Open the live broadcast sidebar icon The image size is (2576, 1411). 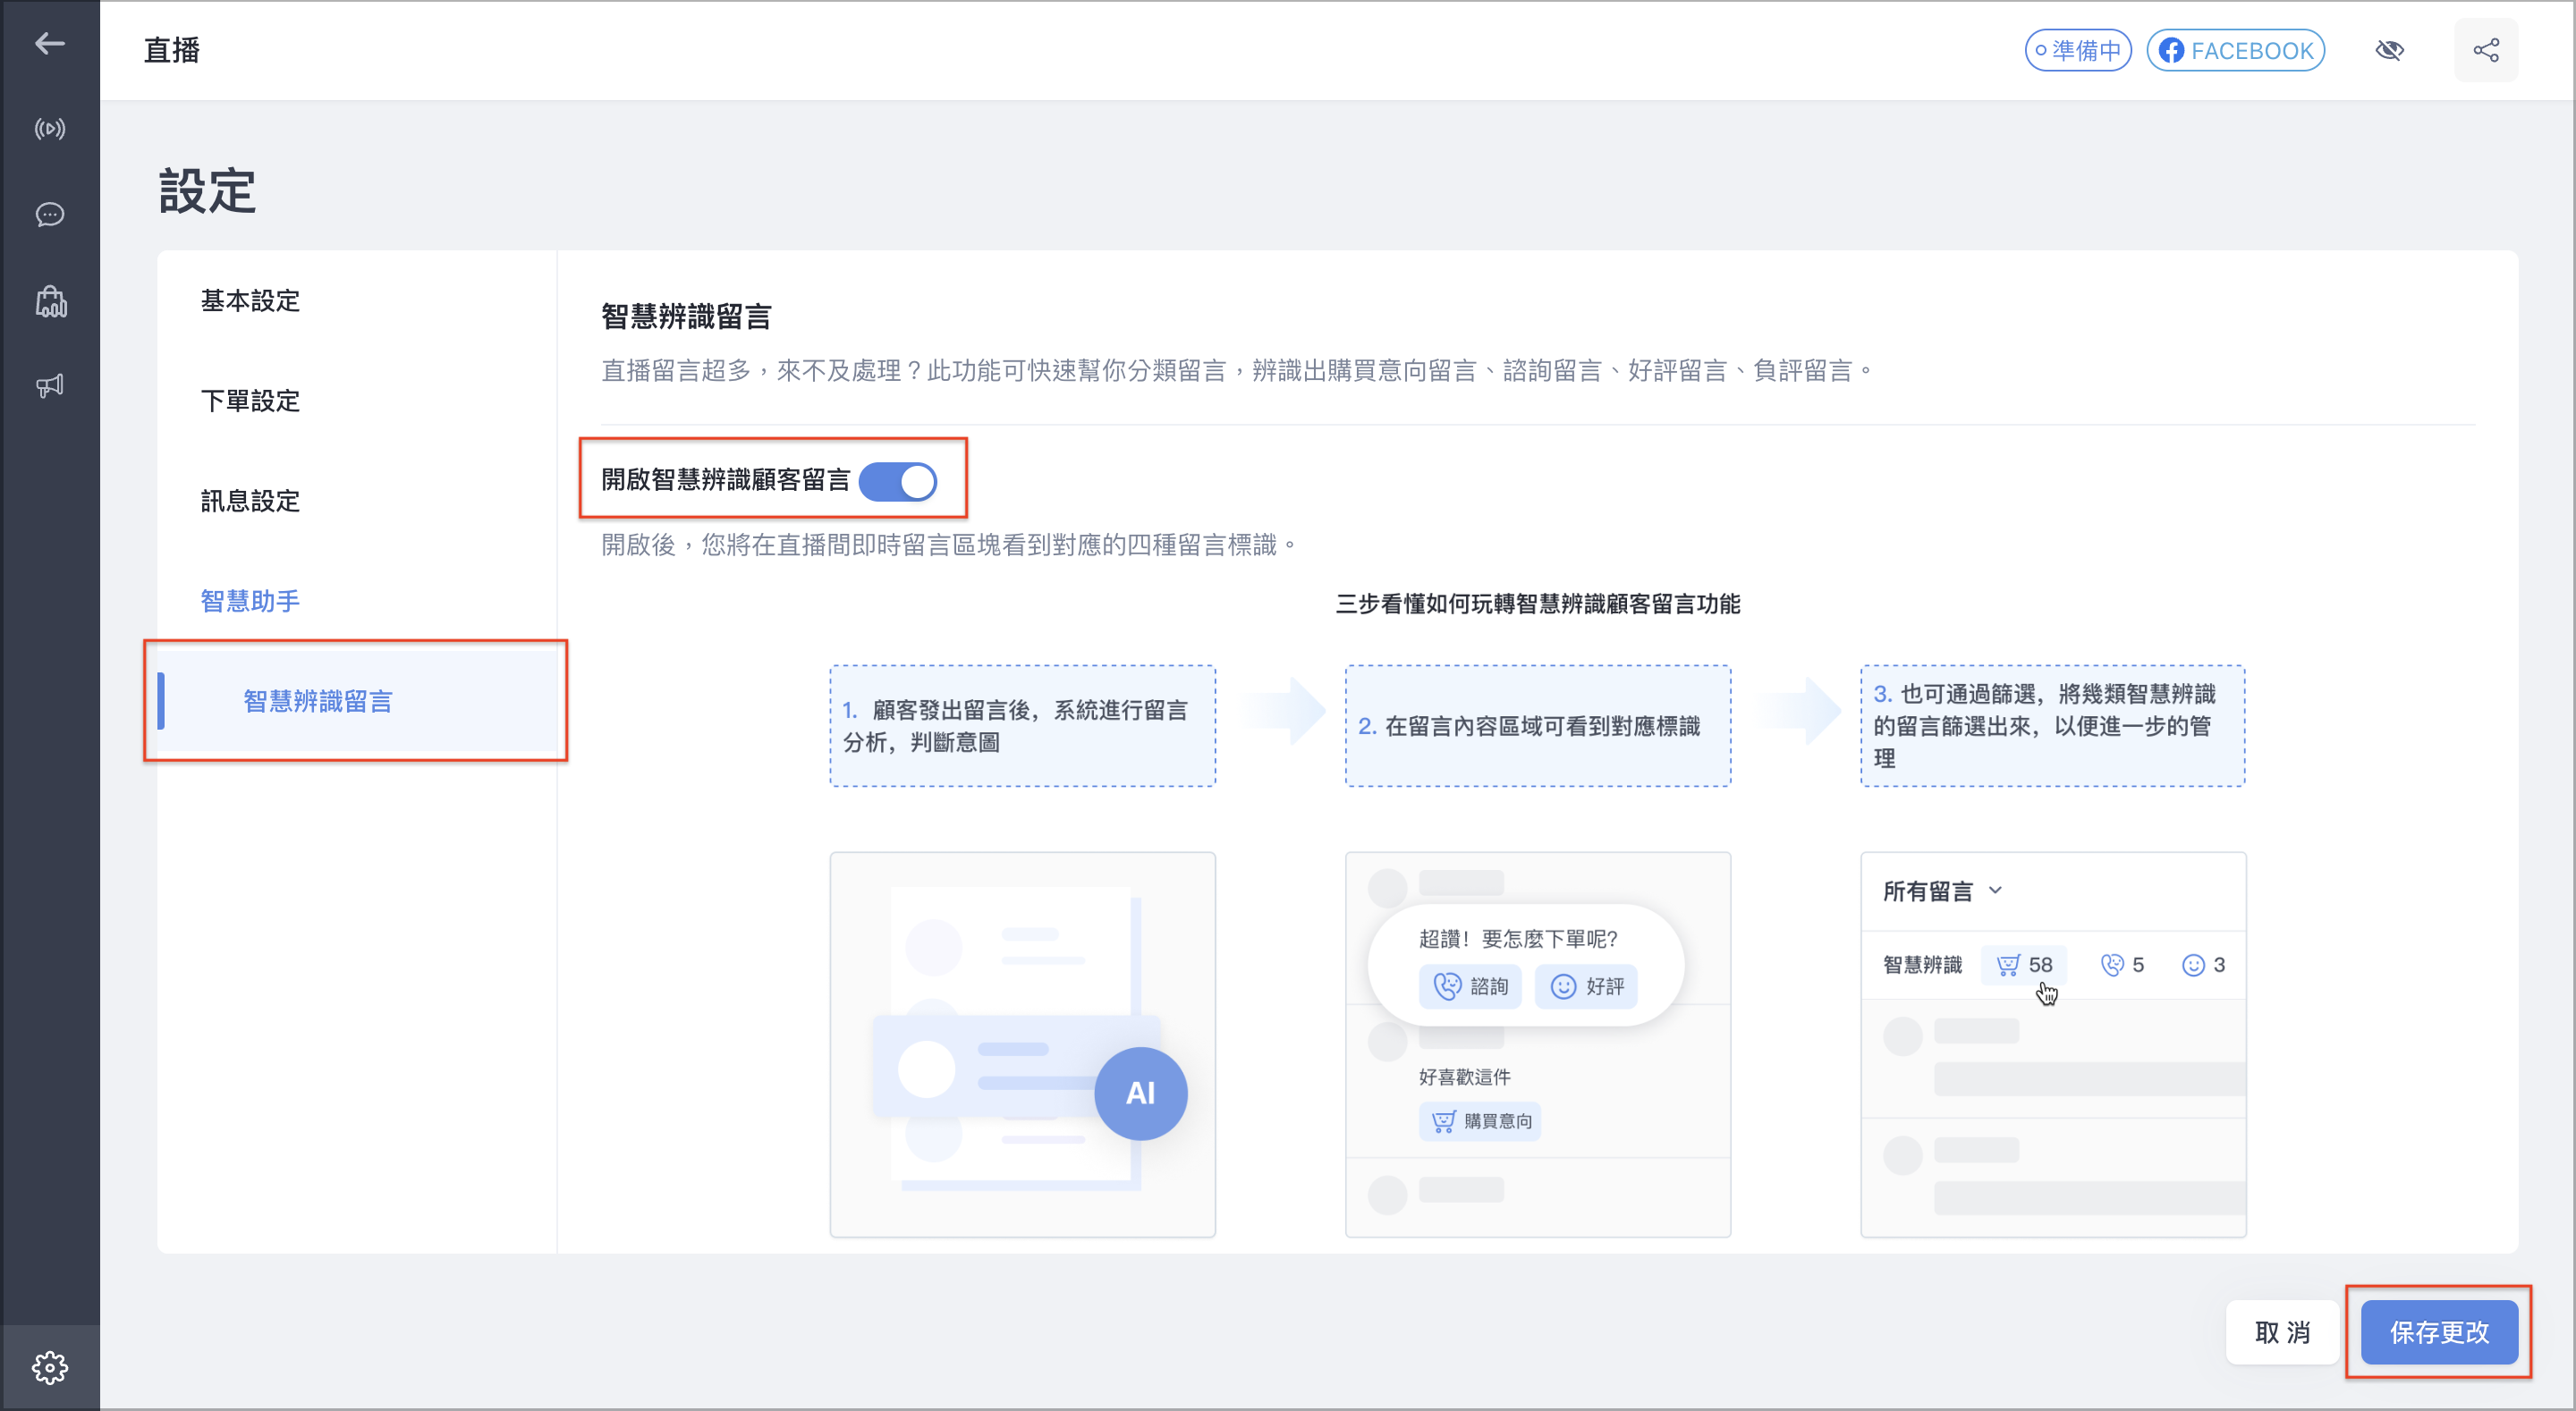coord(49,129)
